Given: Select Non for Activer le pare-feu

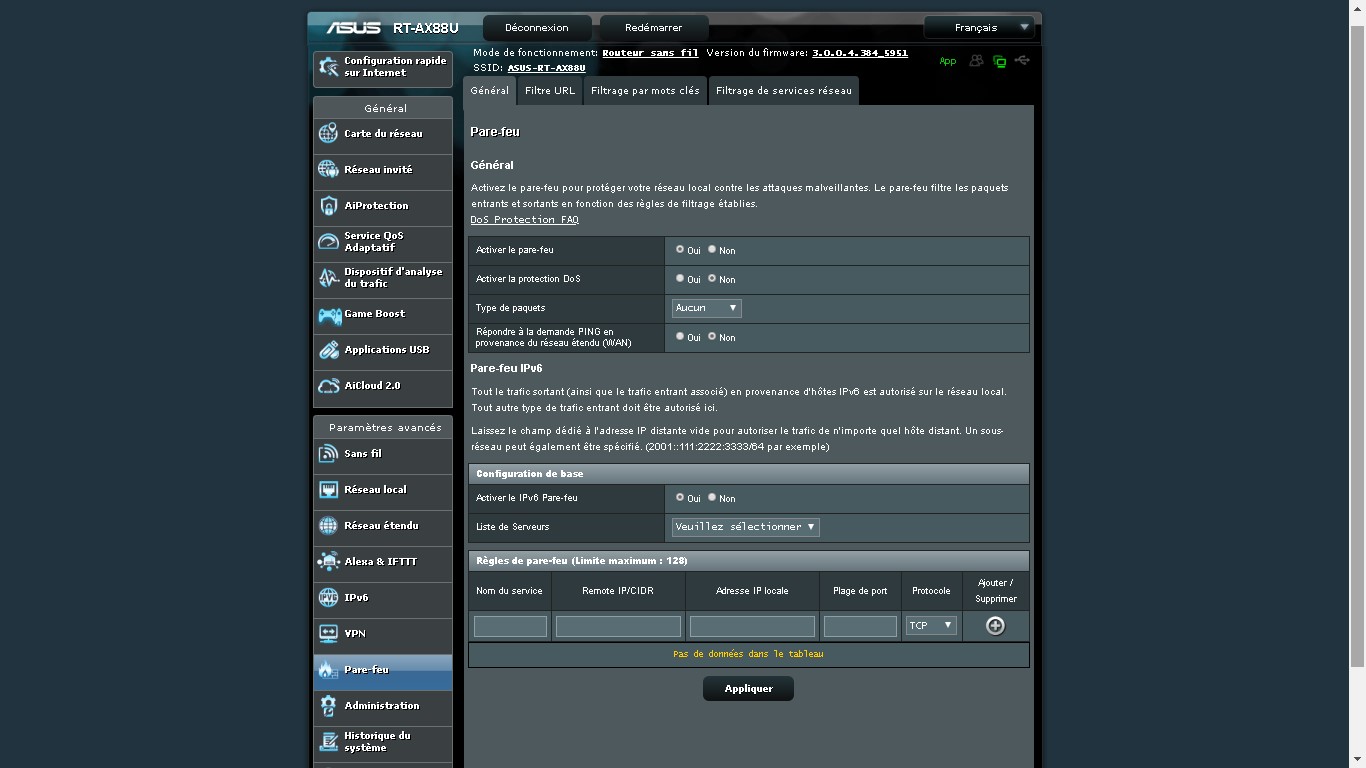Looking at the screenshot, I should [712, 249].
